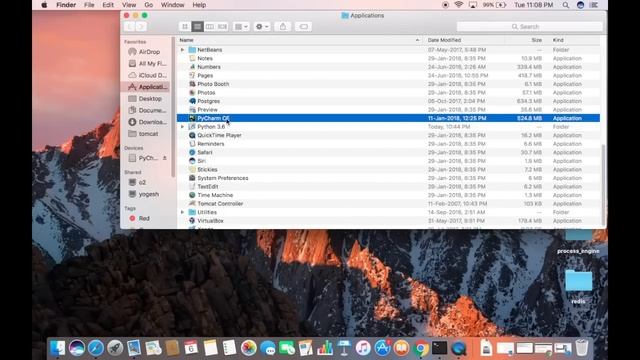Select Time Machine application row
The image size is (640, 360).
coord(388,195)
